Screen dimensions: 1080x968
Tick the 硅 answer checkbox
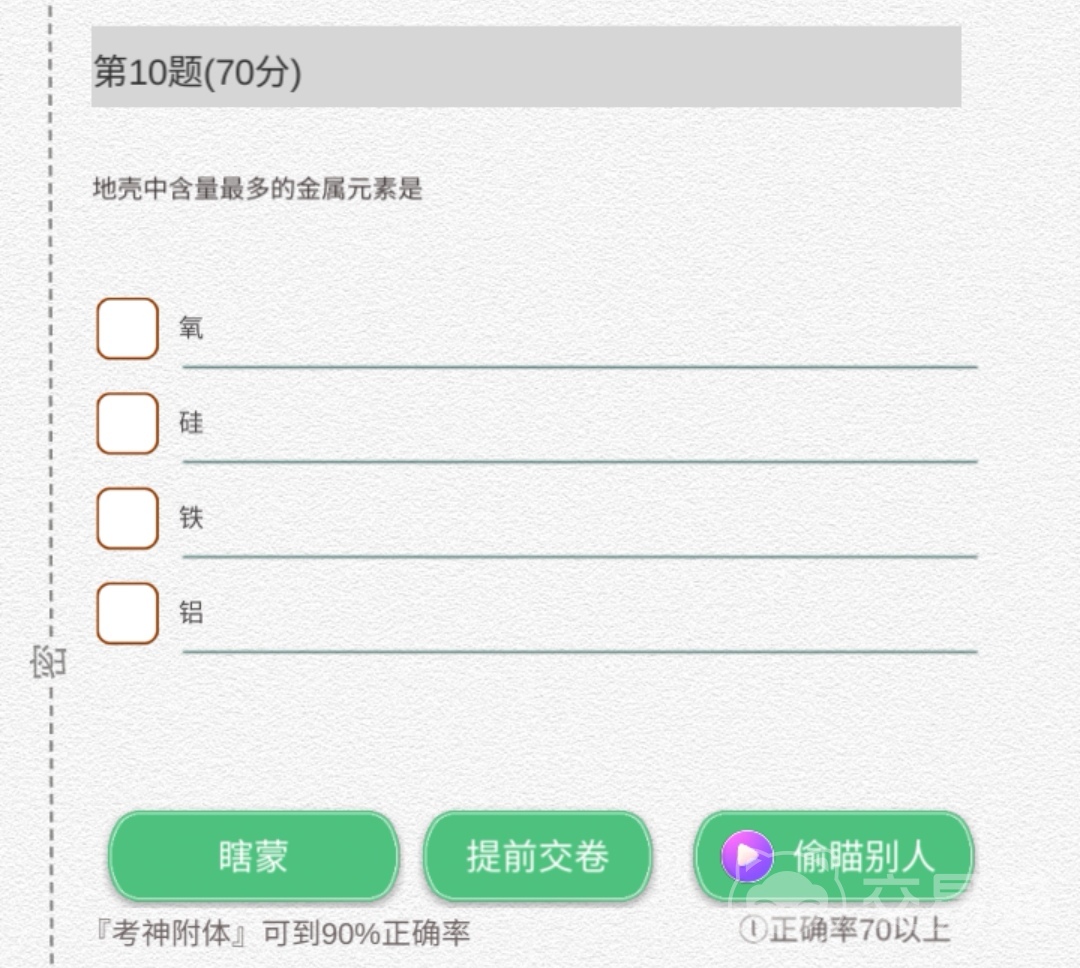pyautogui.click(x=127, y=423)
